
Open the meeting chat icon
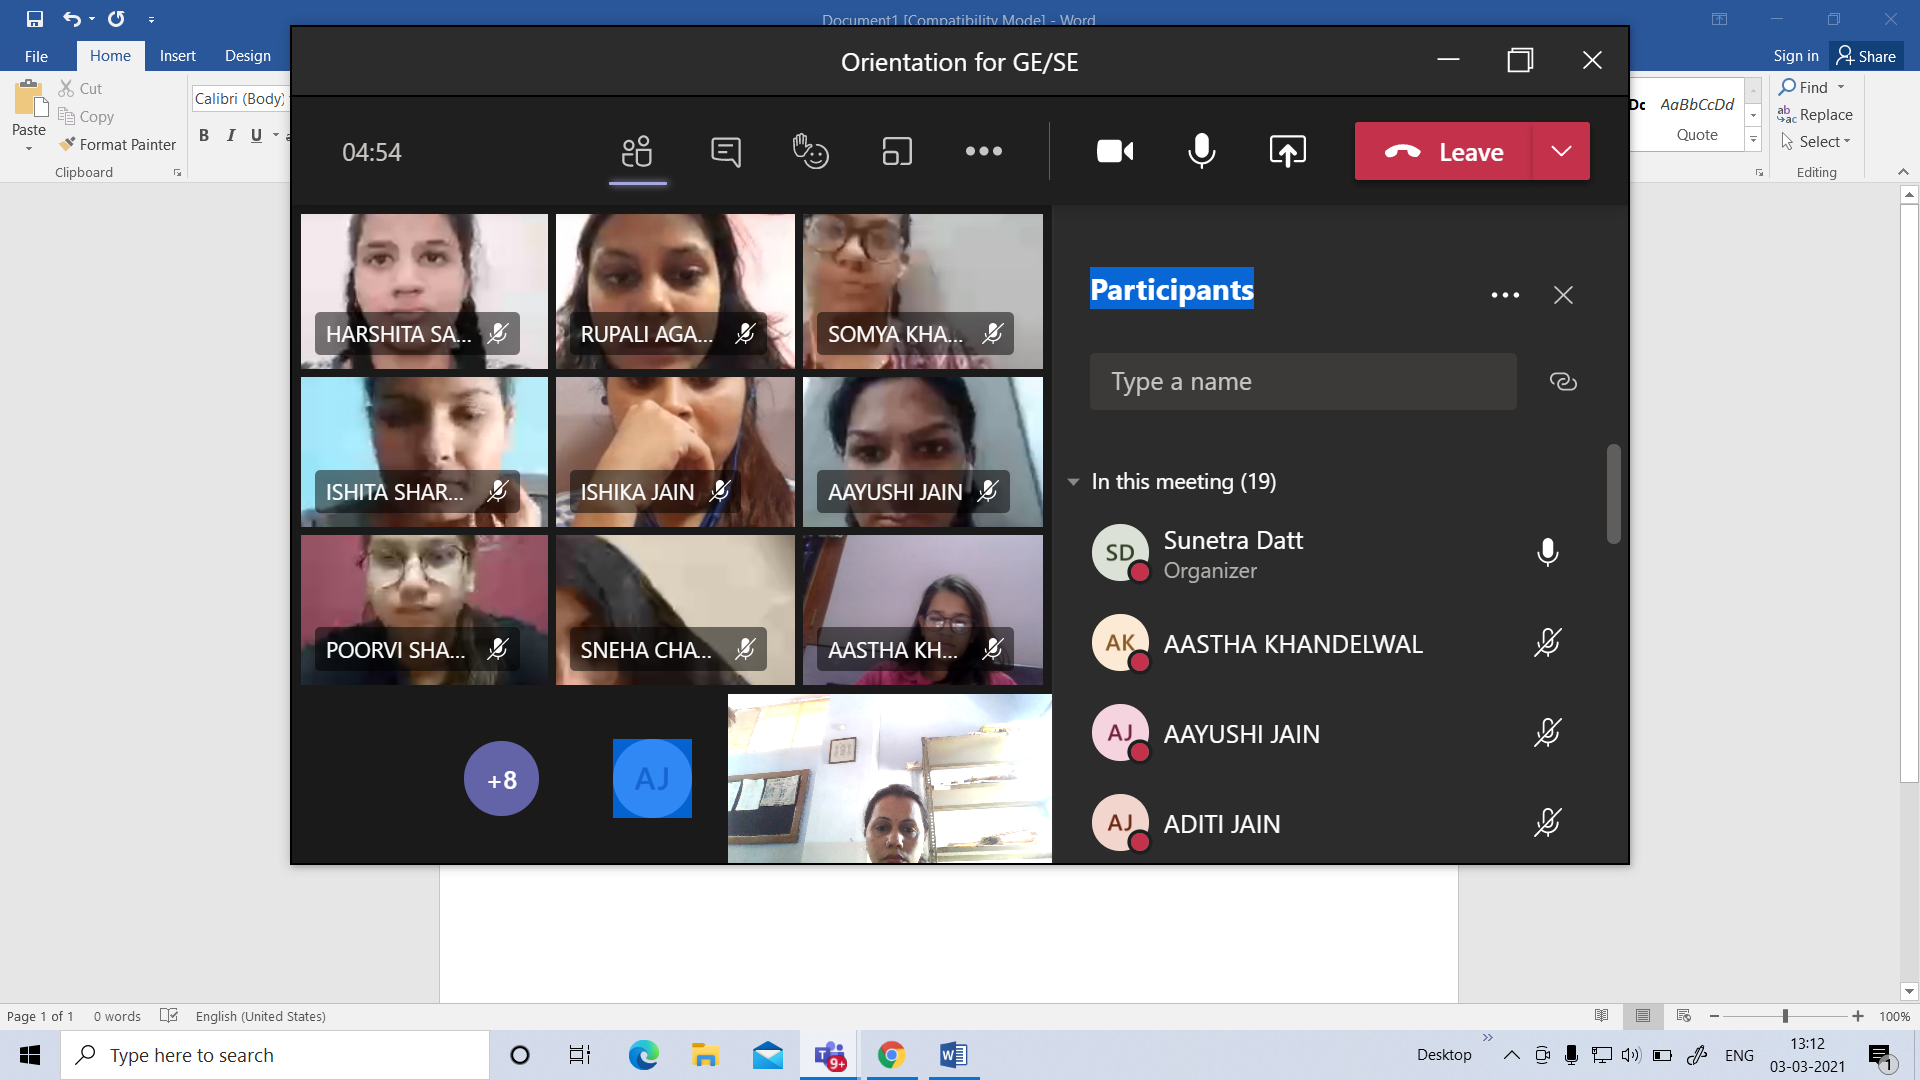[x=726, y=152]
